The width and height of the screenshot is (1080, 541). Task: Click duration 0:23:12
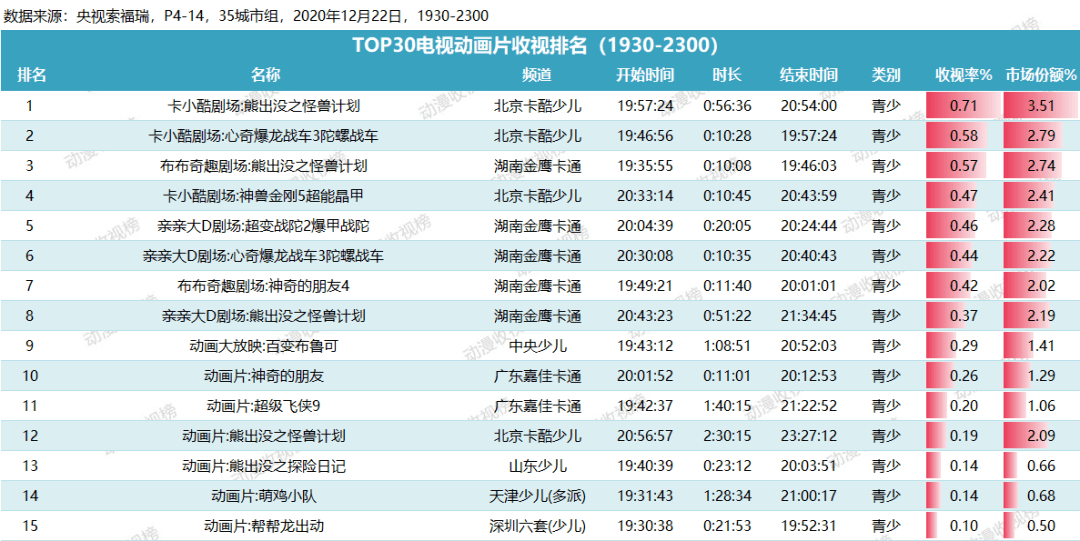pos(727,467)
